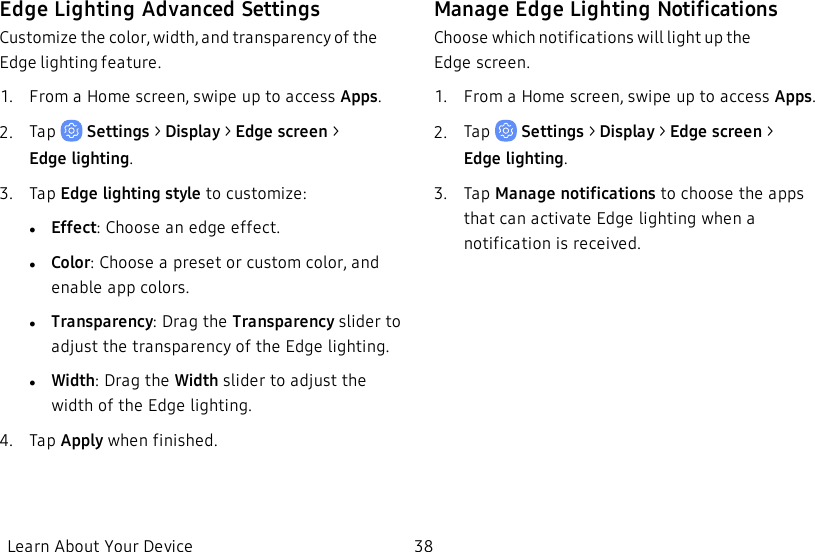Click the Width bullet label
815x552 pixels.
click(73, 380)
